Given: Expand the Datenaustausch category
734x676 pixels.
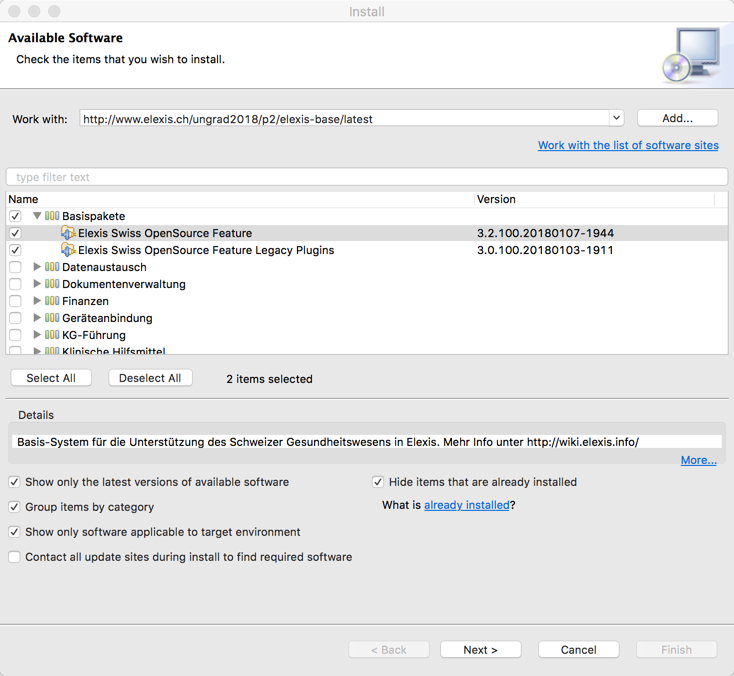Looking at the screenshot, I should (x=37, y=267).
